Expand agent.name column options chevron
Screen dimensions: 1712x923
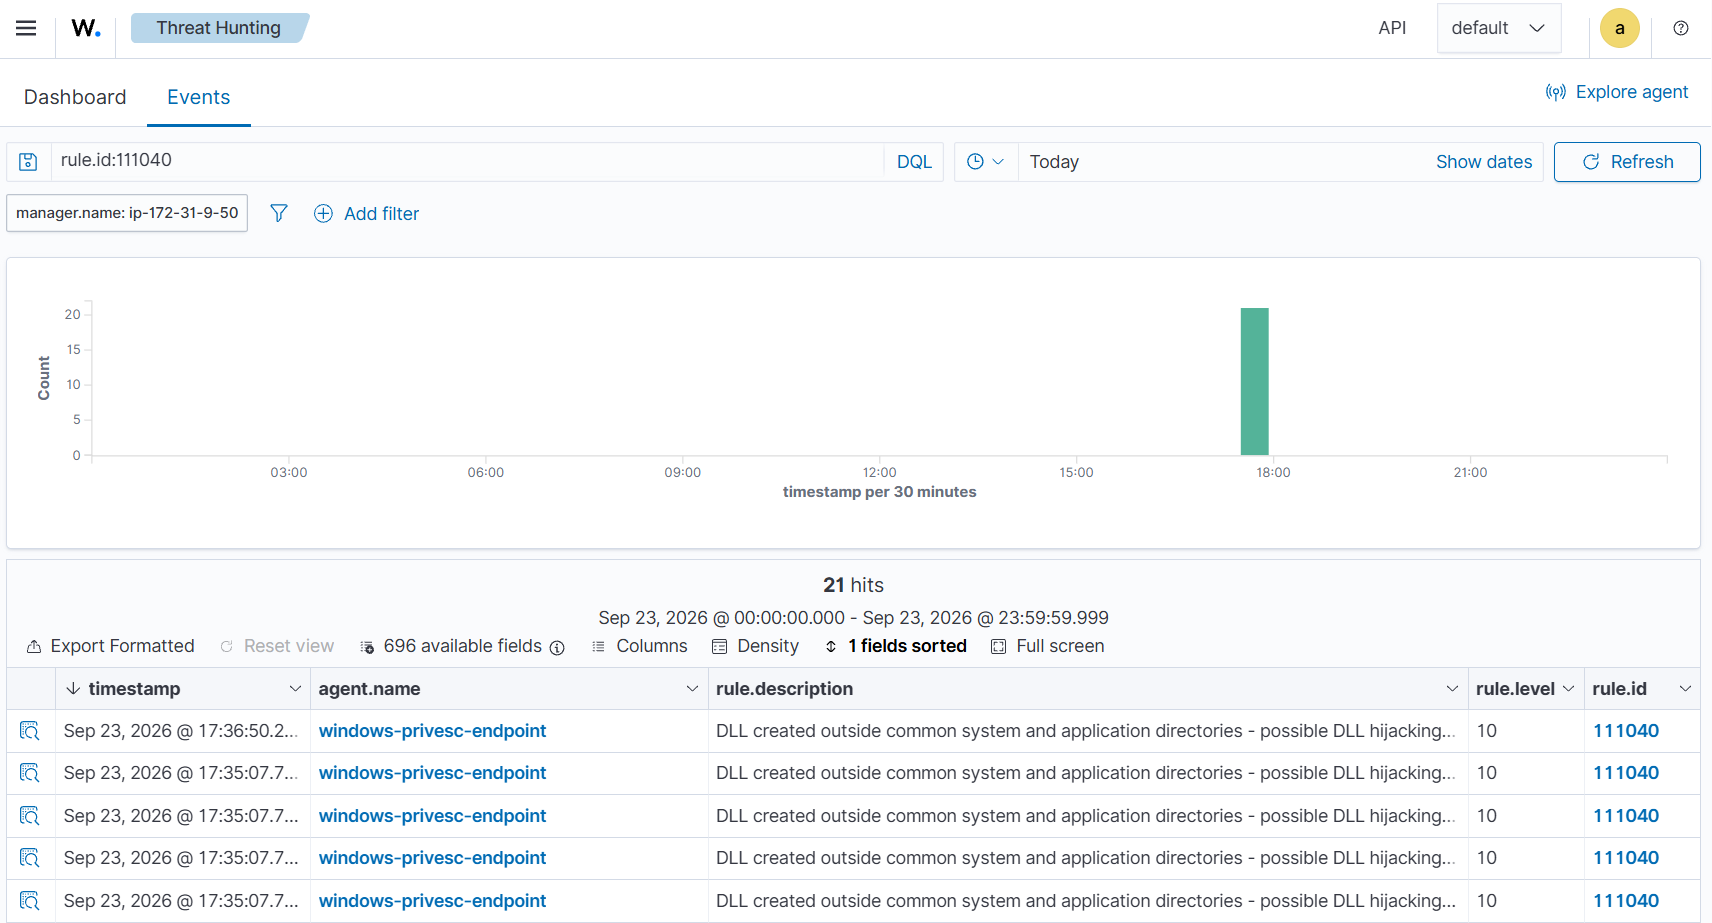click(x=692, y=689)
